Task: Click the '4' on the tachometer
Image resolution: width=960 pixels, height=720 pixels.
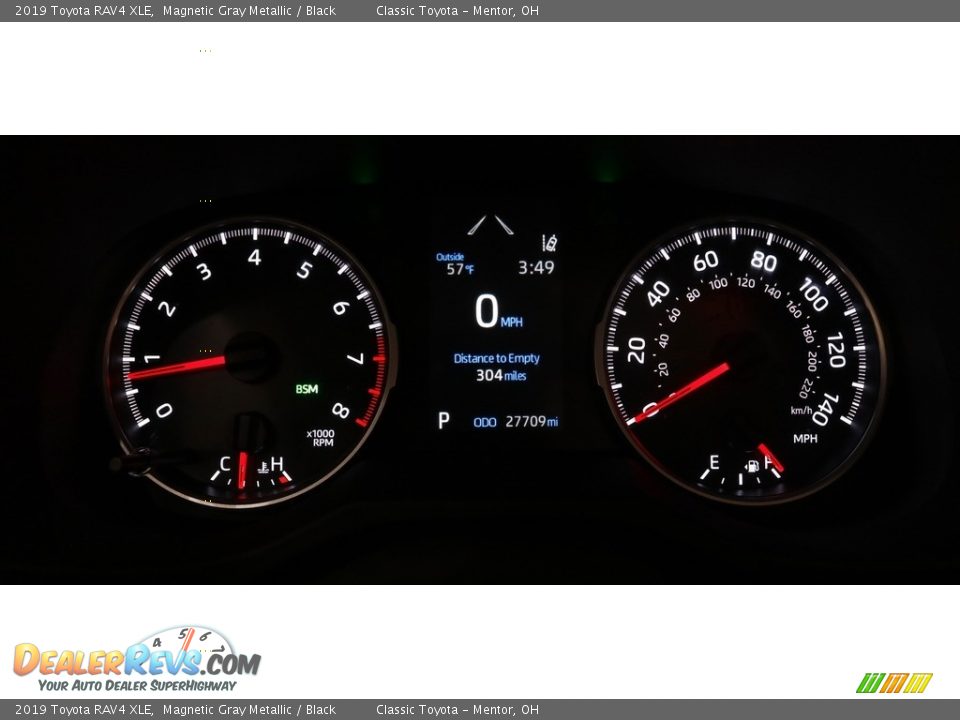Action: [x=254, y=257]
